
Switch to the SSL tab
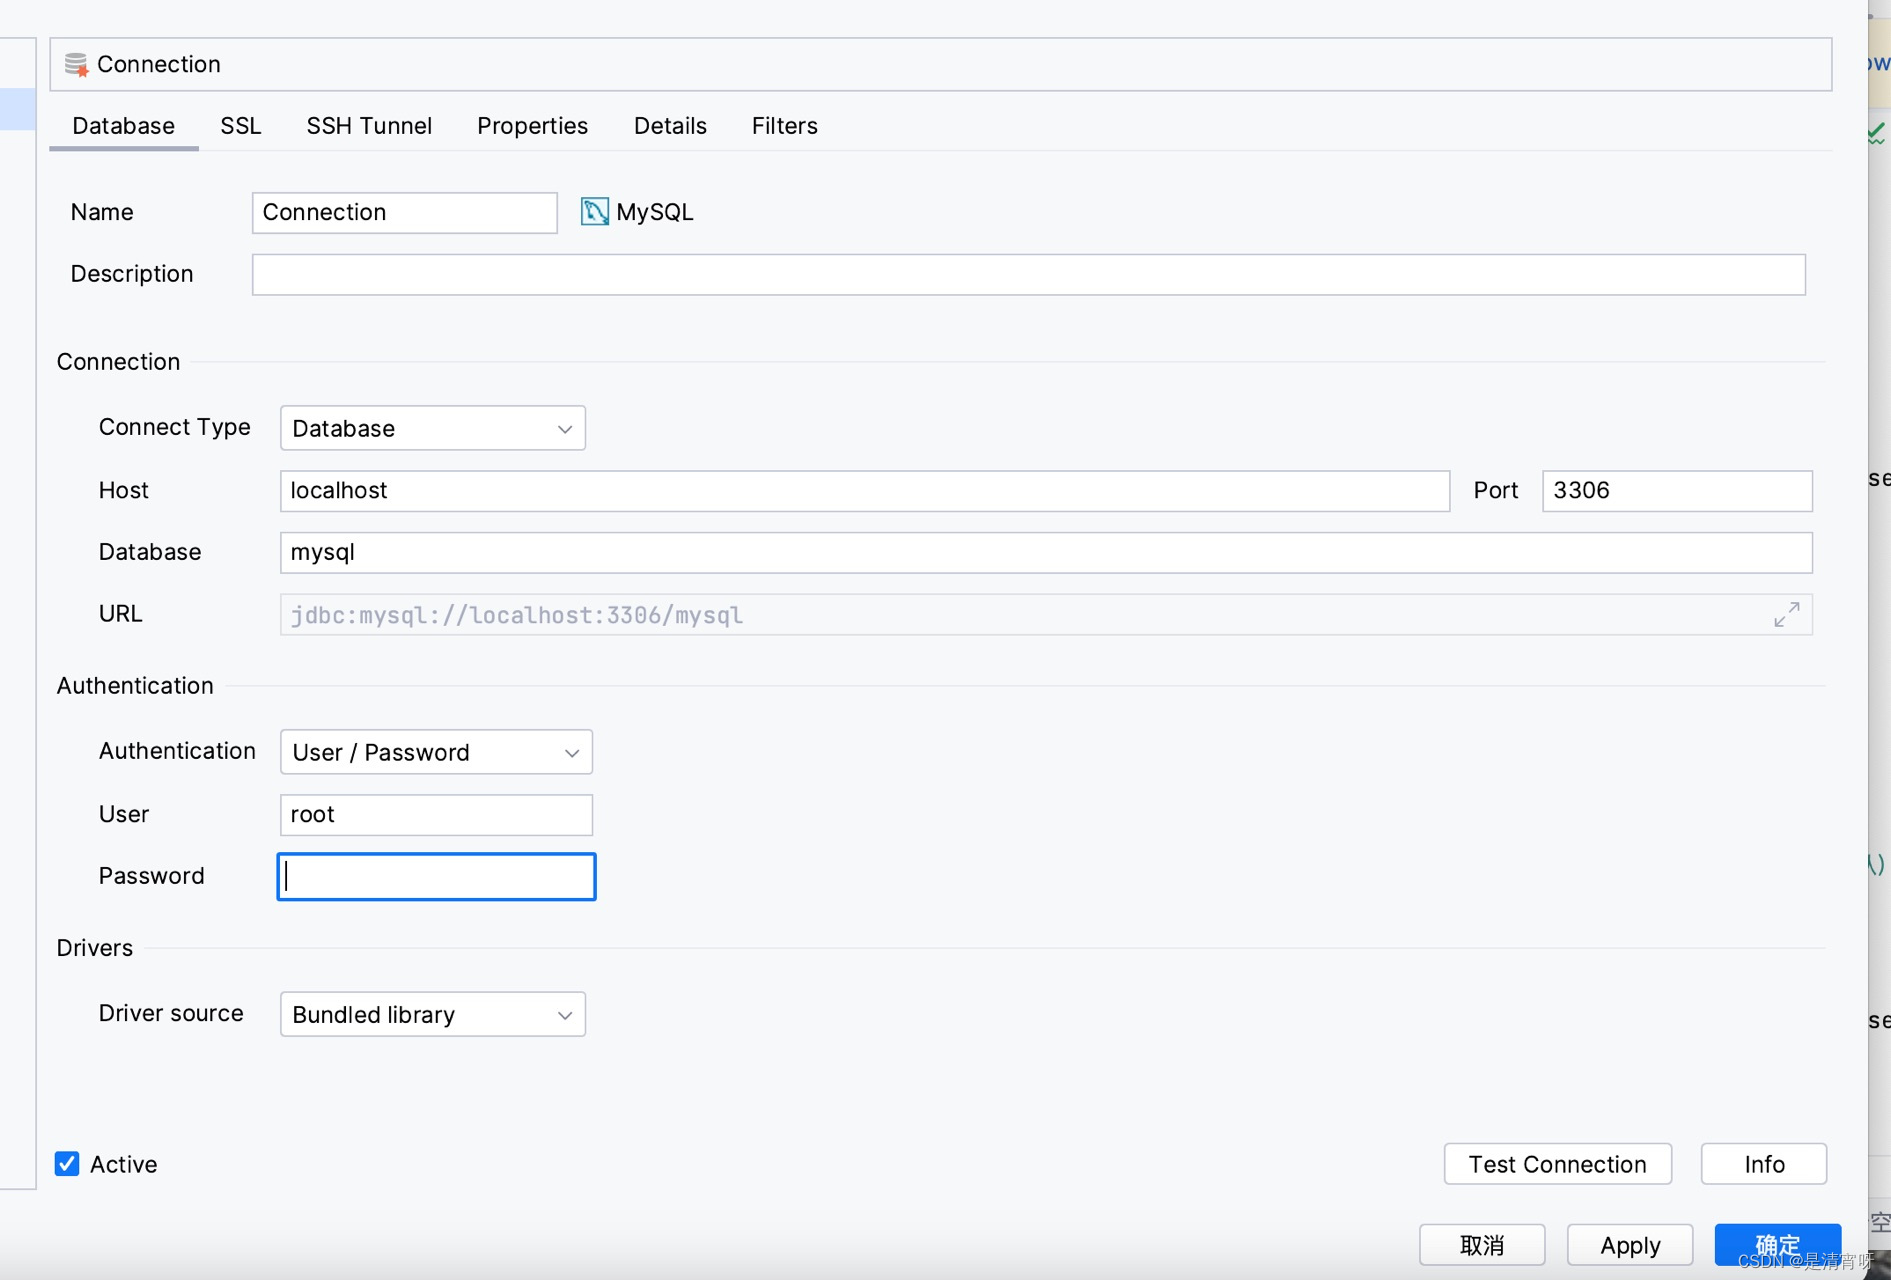pos(241,126)
